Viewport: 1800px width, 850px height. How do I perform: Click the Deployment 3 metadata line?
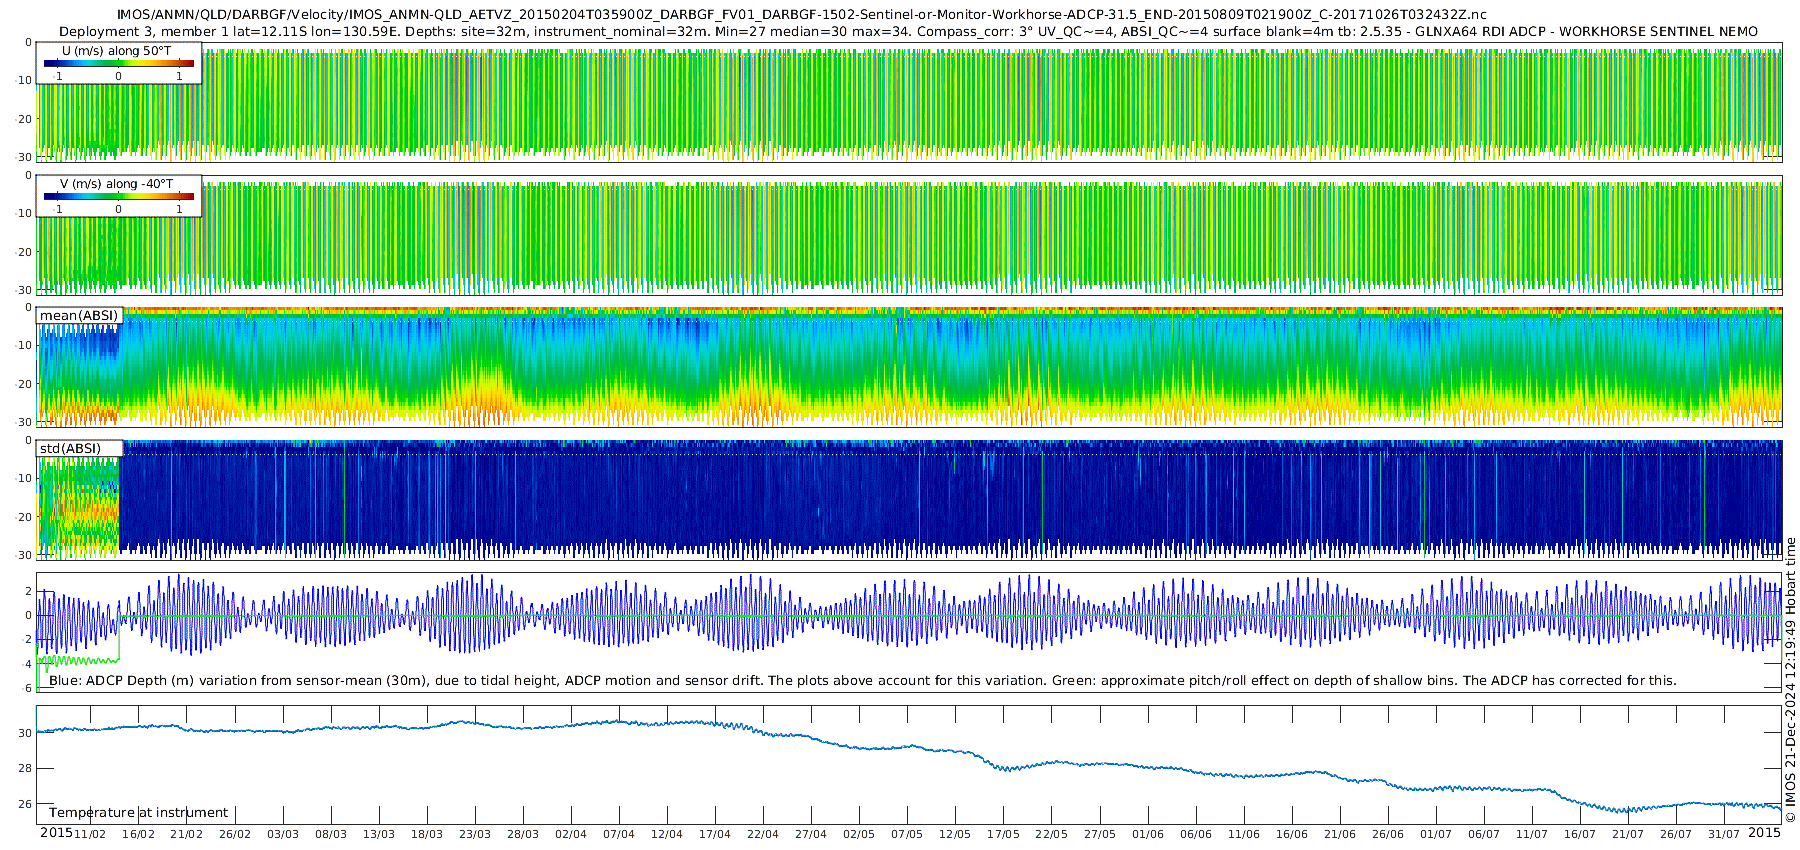908,32
